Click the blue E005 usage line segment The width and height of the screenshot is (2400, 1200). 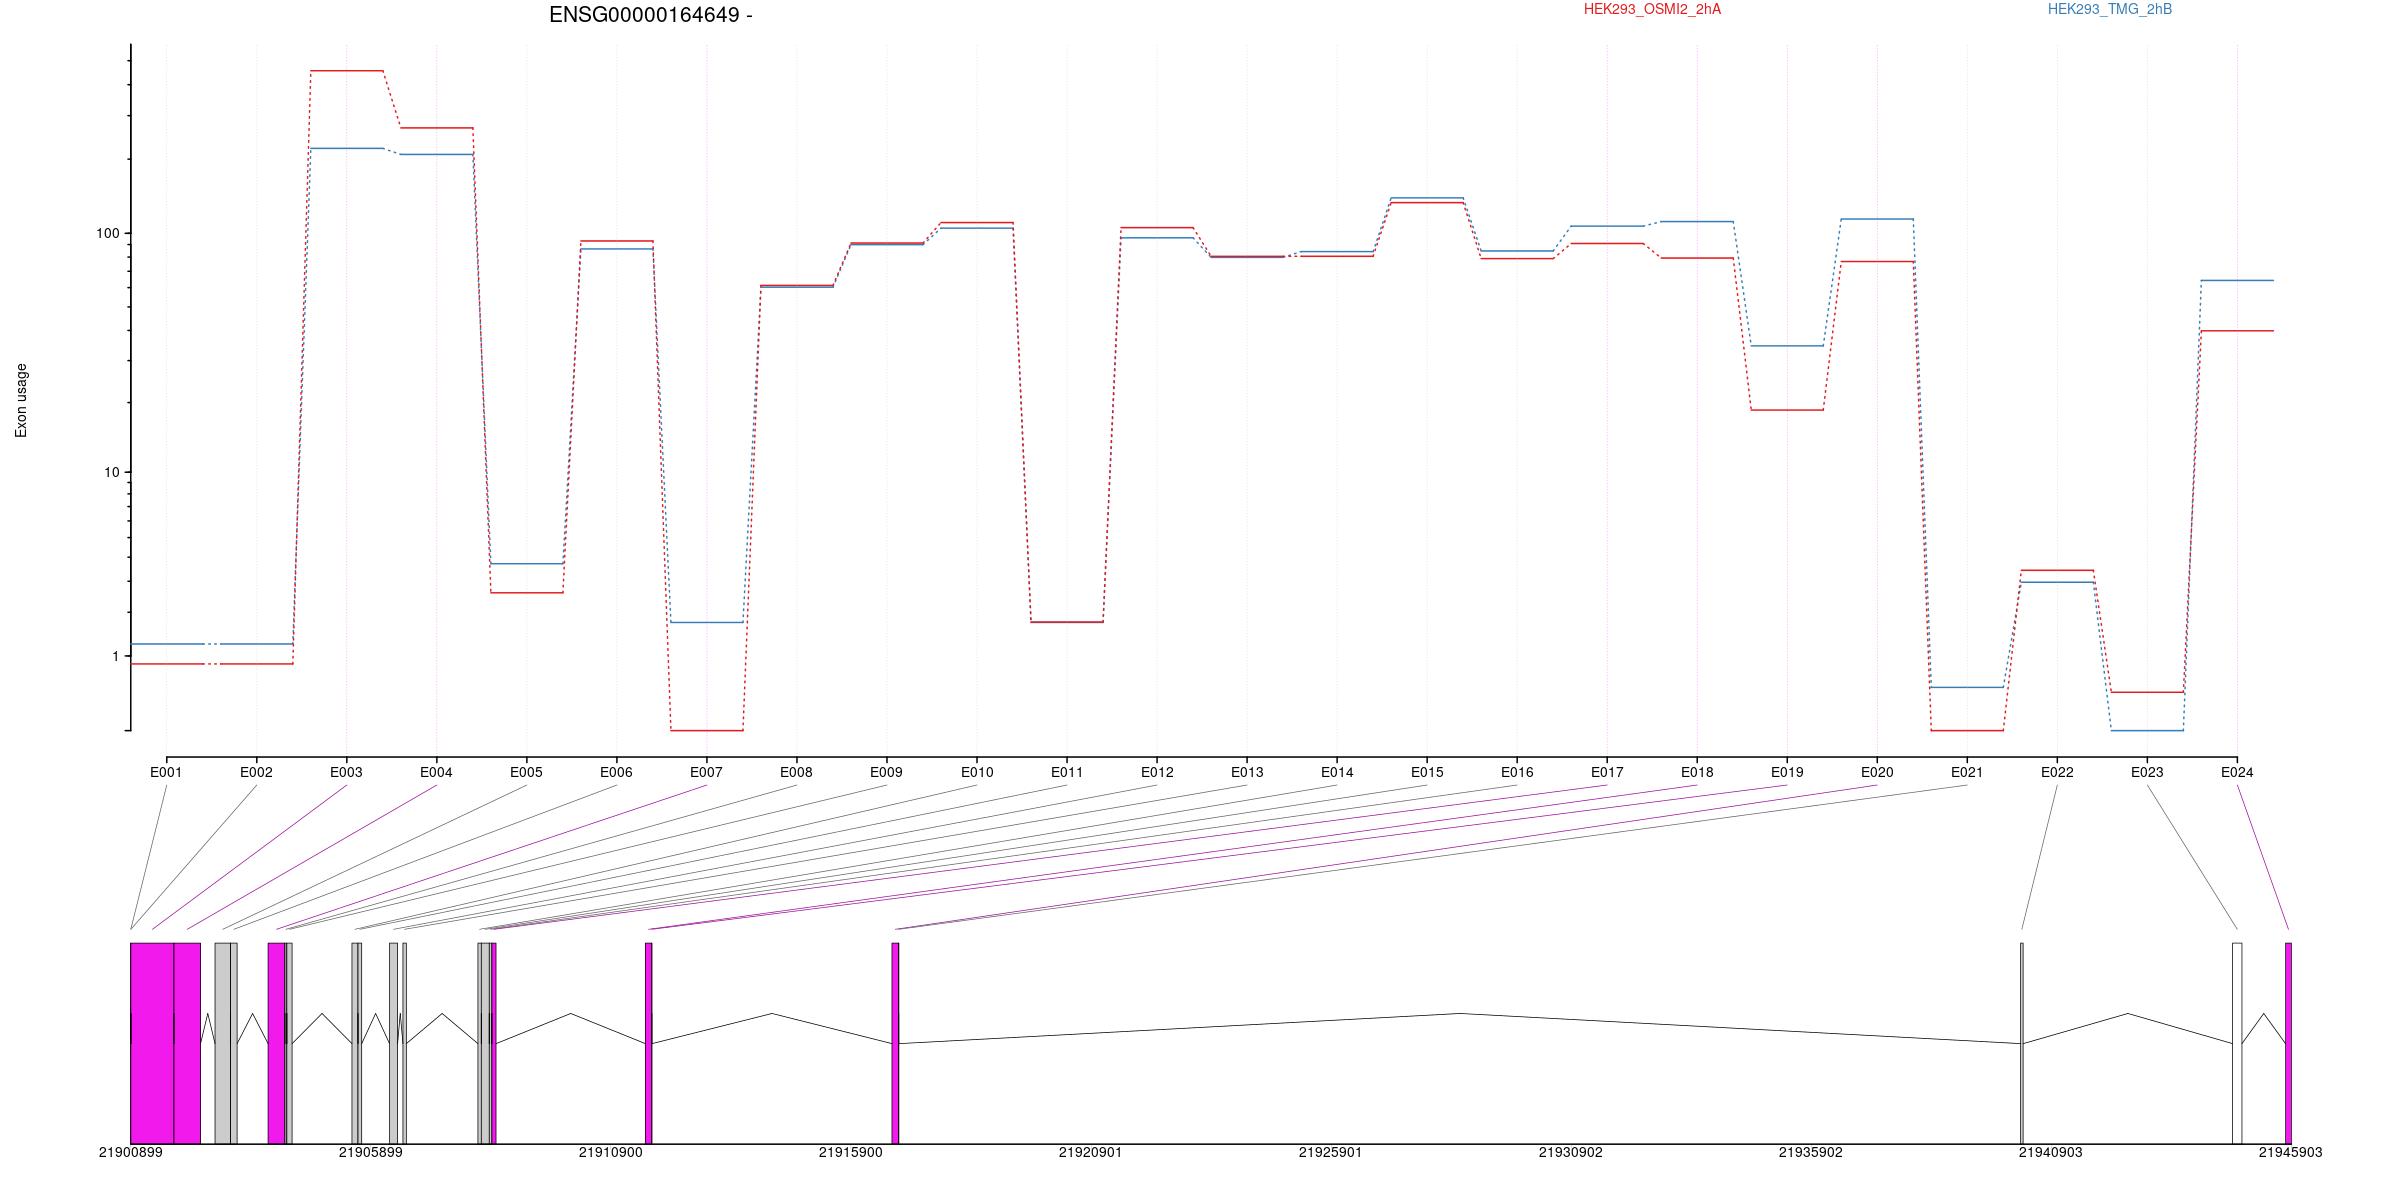526,564
